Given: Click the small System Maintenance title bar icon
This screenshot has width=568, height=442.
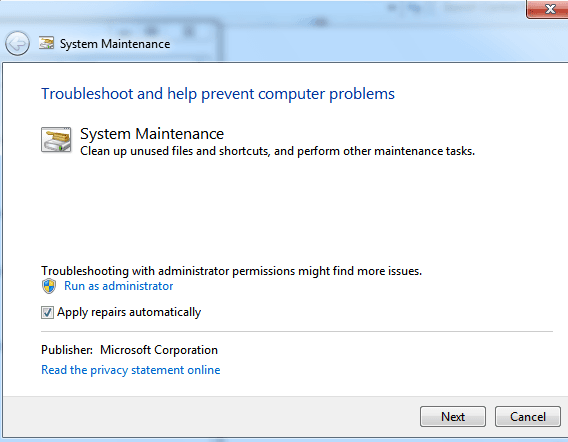Looking at the screenshot, I should [47, 43].
